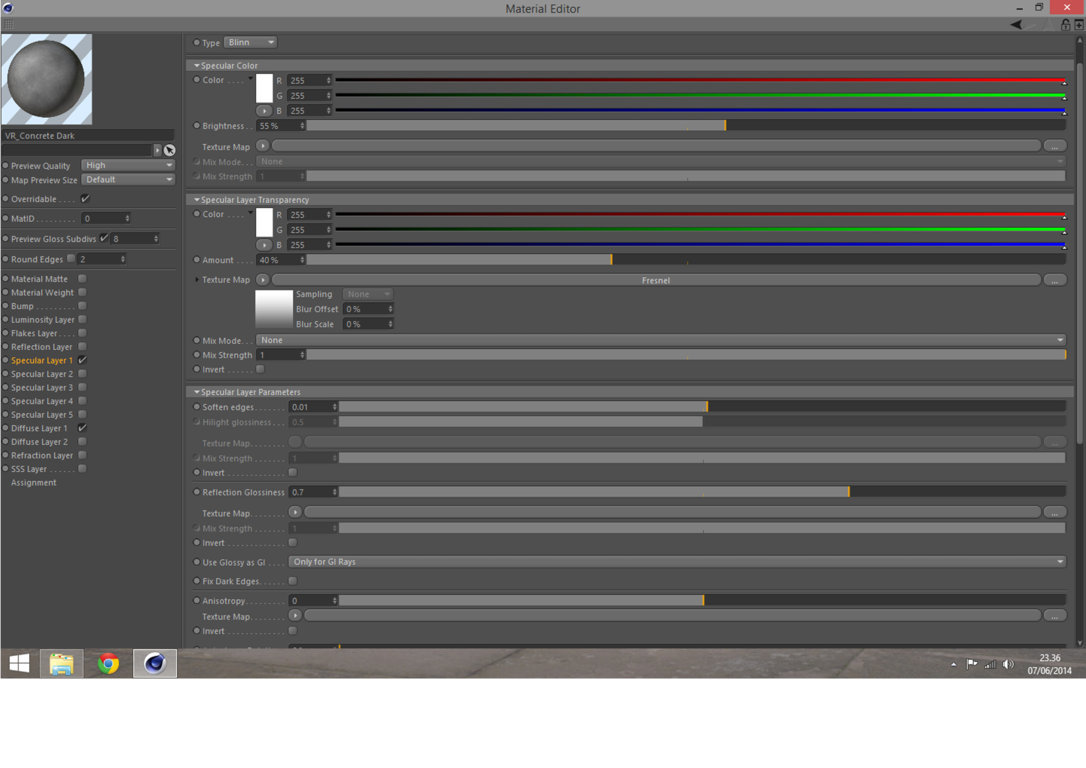1086x768 pixels.
Task: Click the Anisotropy Texture Map browse (...) button
Action: point(1054,616)
